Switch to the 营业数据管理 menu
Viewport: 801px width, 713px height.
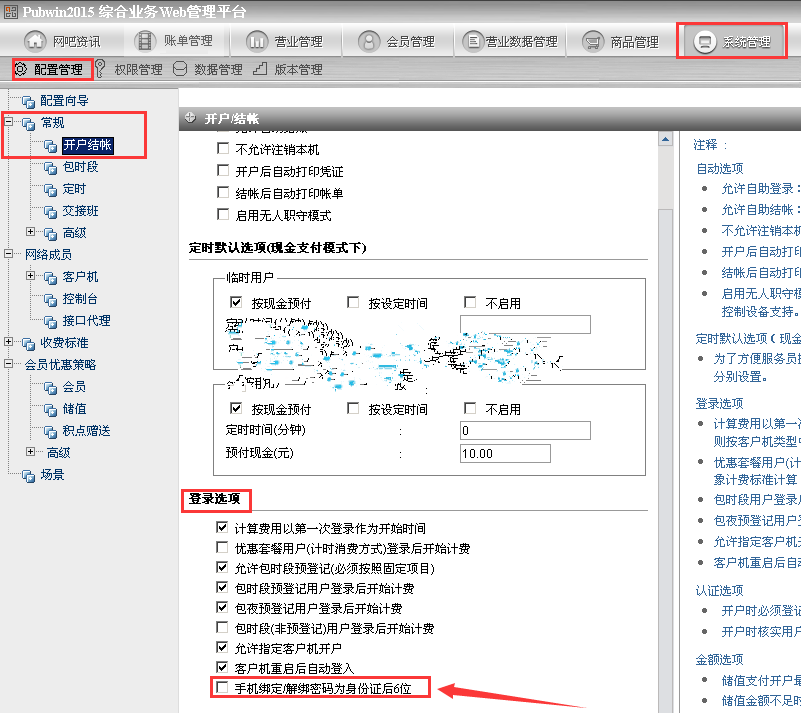pos(511,42)
